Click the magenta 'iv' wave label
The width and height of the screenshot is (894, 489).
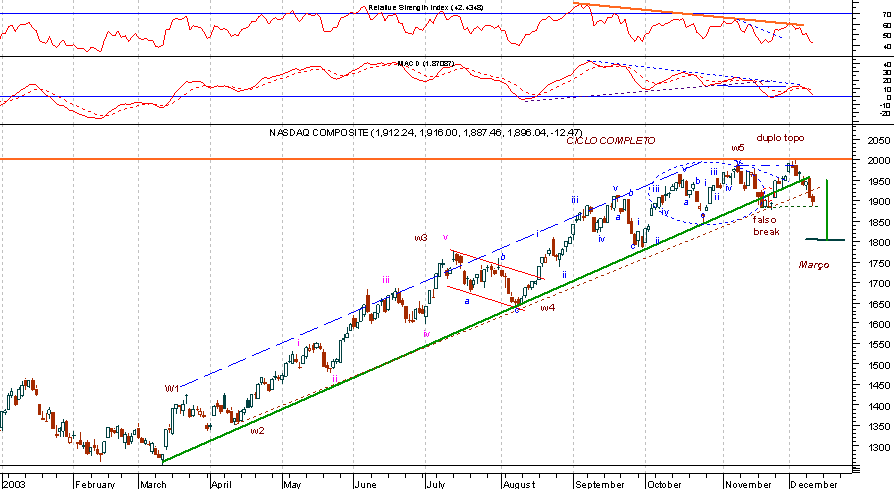pyautogui.click(x=426, y=334)
